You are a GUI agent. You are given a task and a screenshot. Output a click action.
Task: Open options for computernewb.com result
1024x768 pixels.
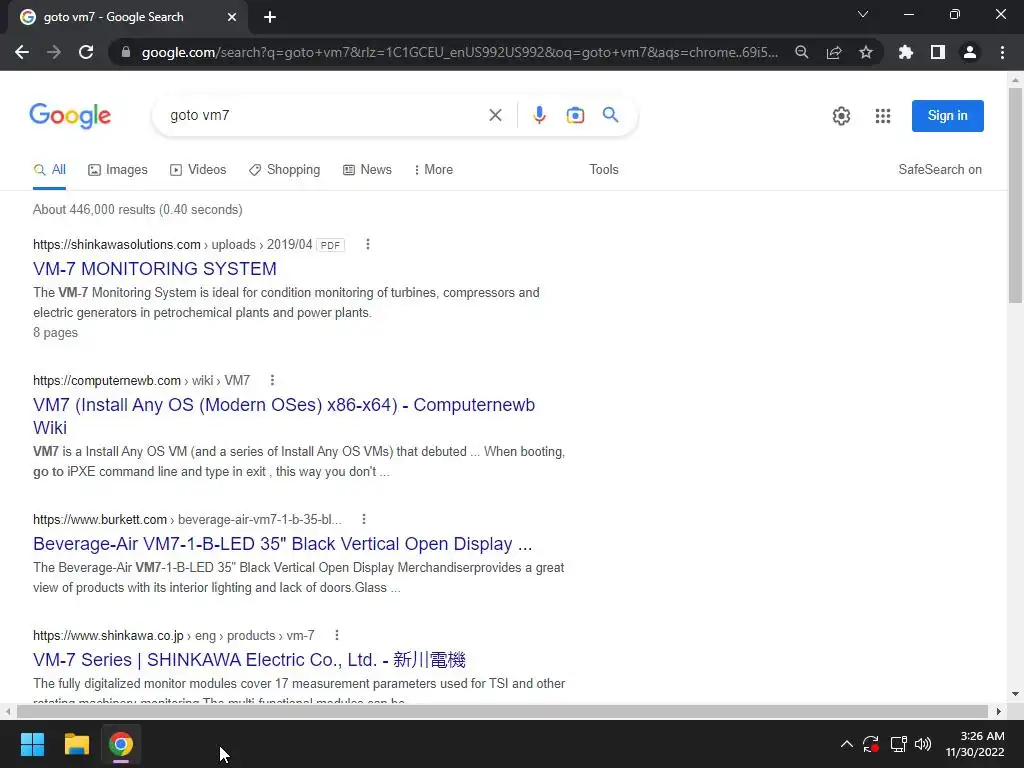(272, 380)
